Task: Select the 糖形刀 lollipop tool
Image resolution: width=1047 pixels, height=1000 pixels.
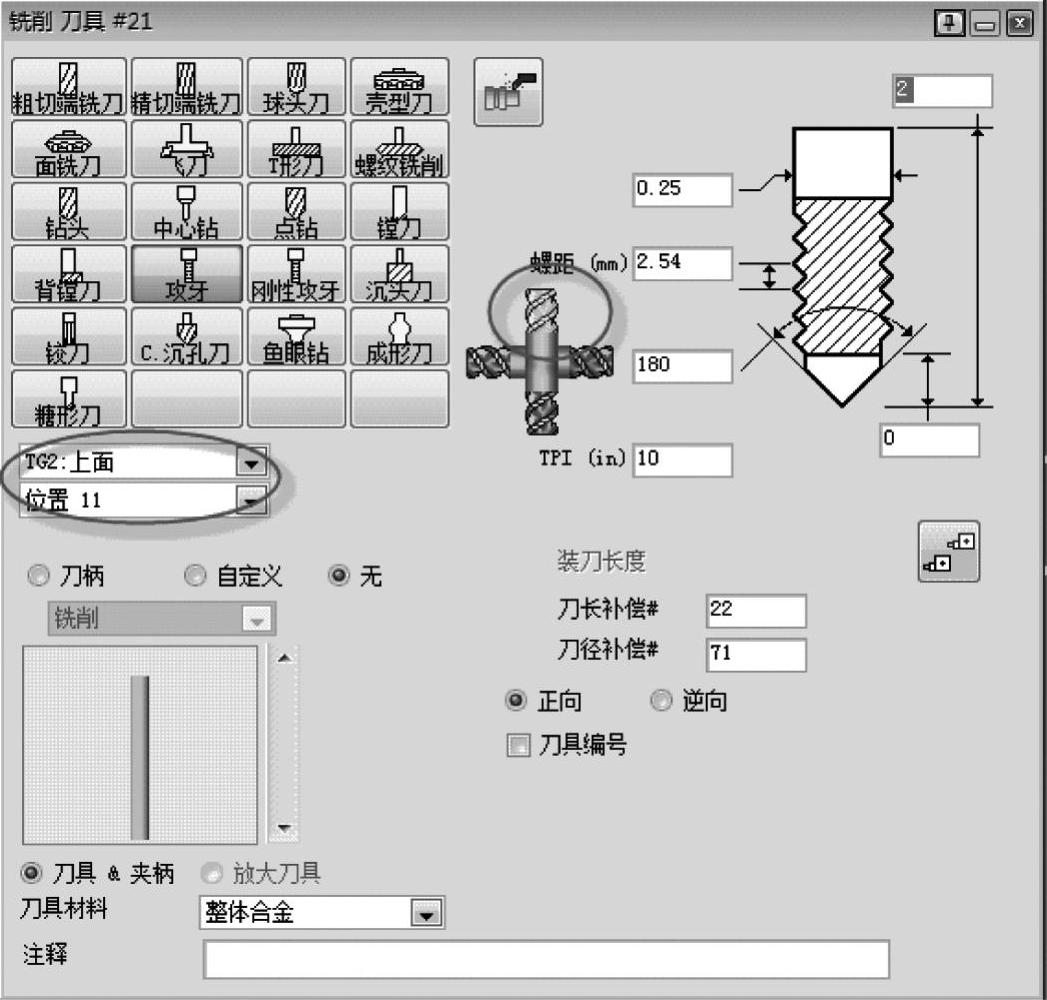Action: point(69,399)
